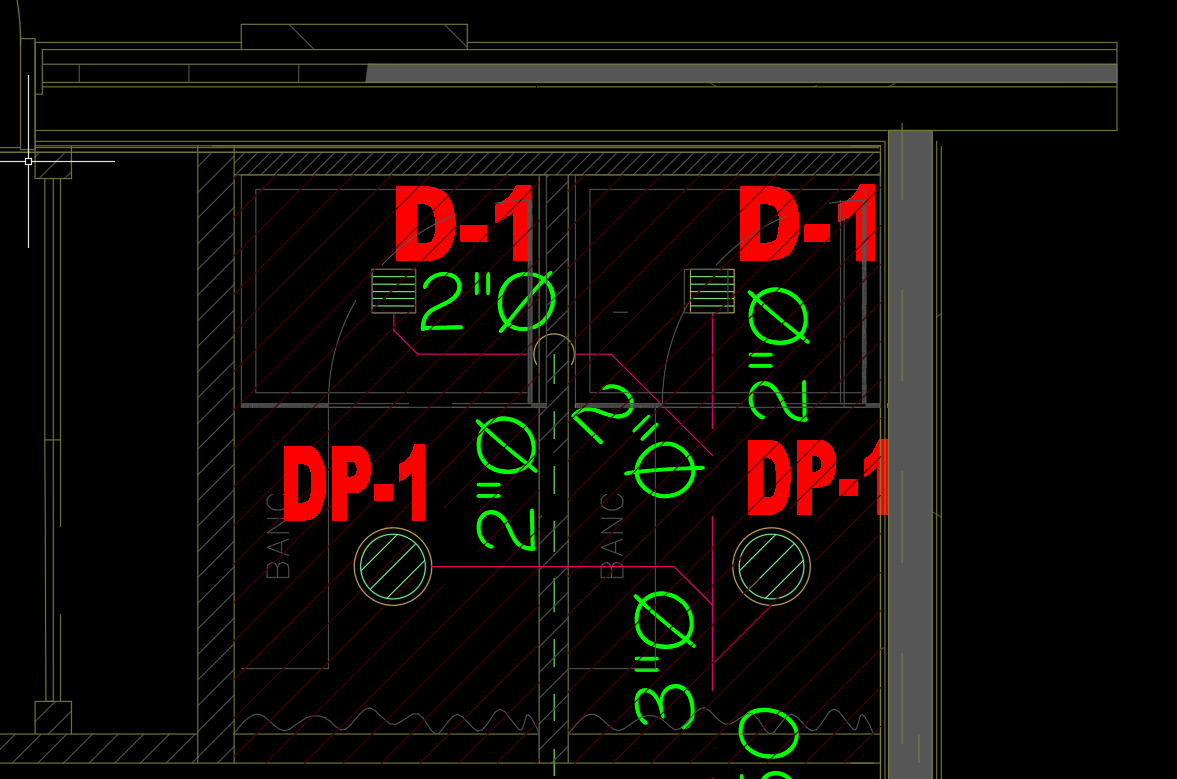Click the left circular hatched drain symbol
The width and height of the screenshot is (1177, 779).
(393, 566)
